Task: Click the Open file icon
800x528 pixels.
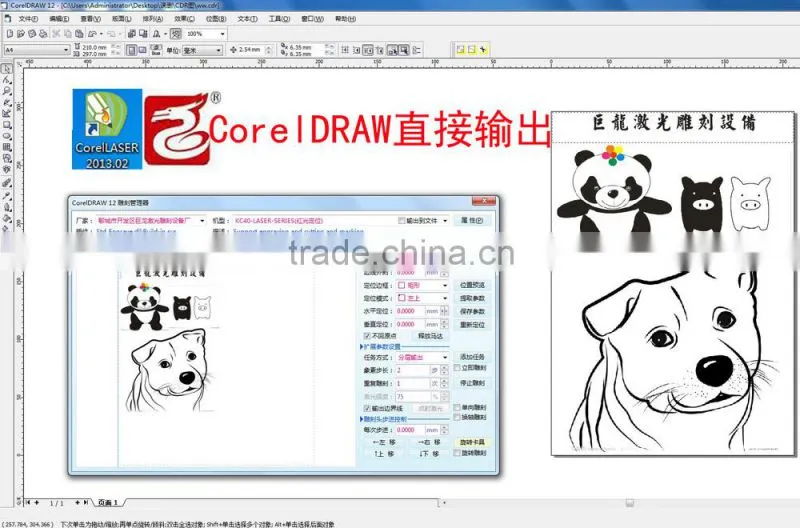Action: [21, 34]
